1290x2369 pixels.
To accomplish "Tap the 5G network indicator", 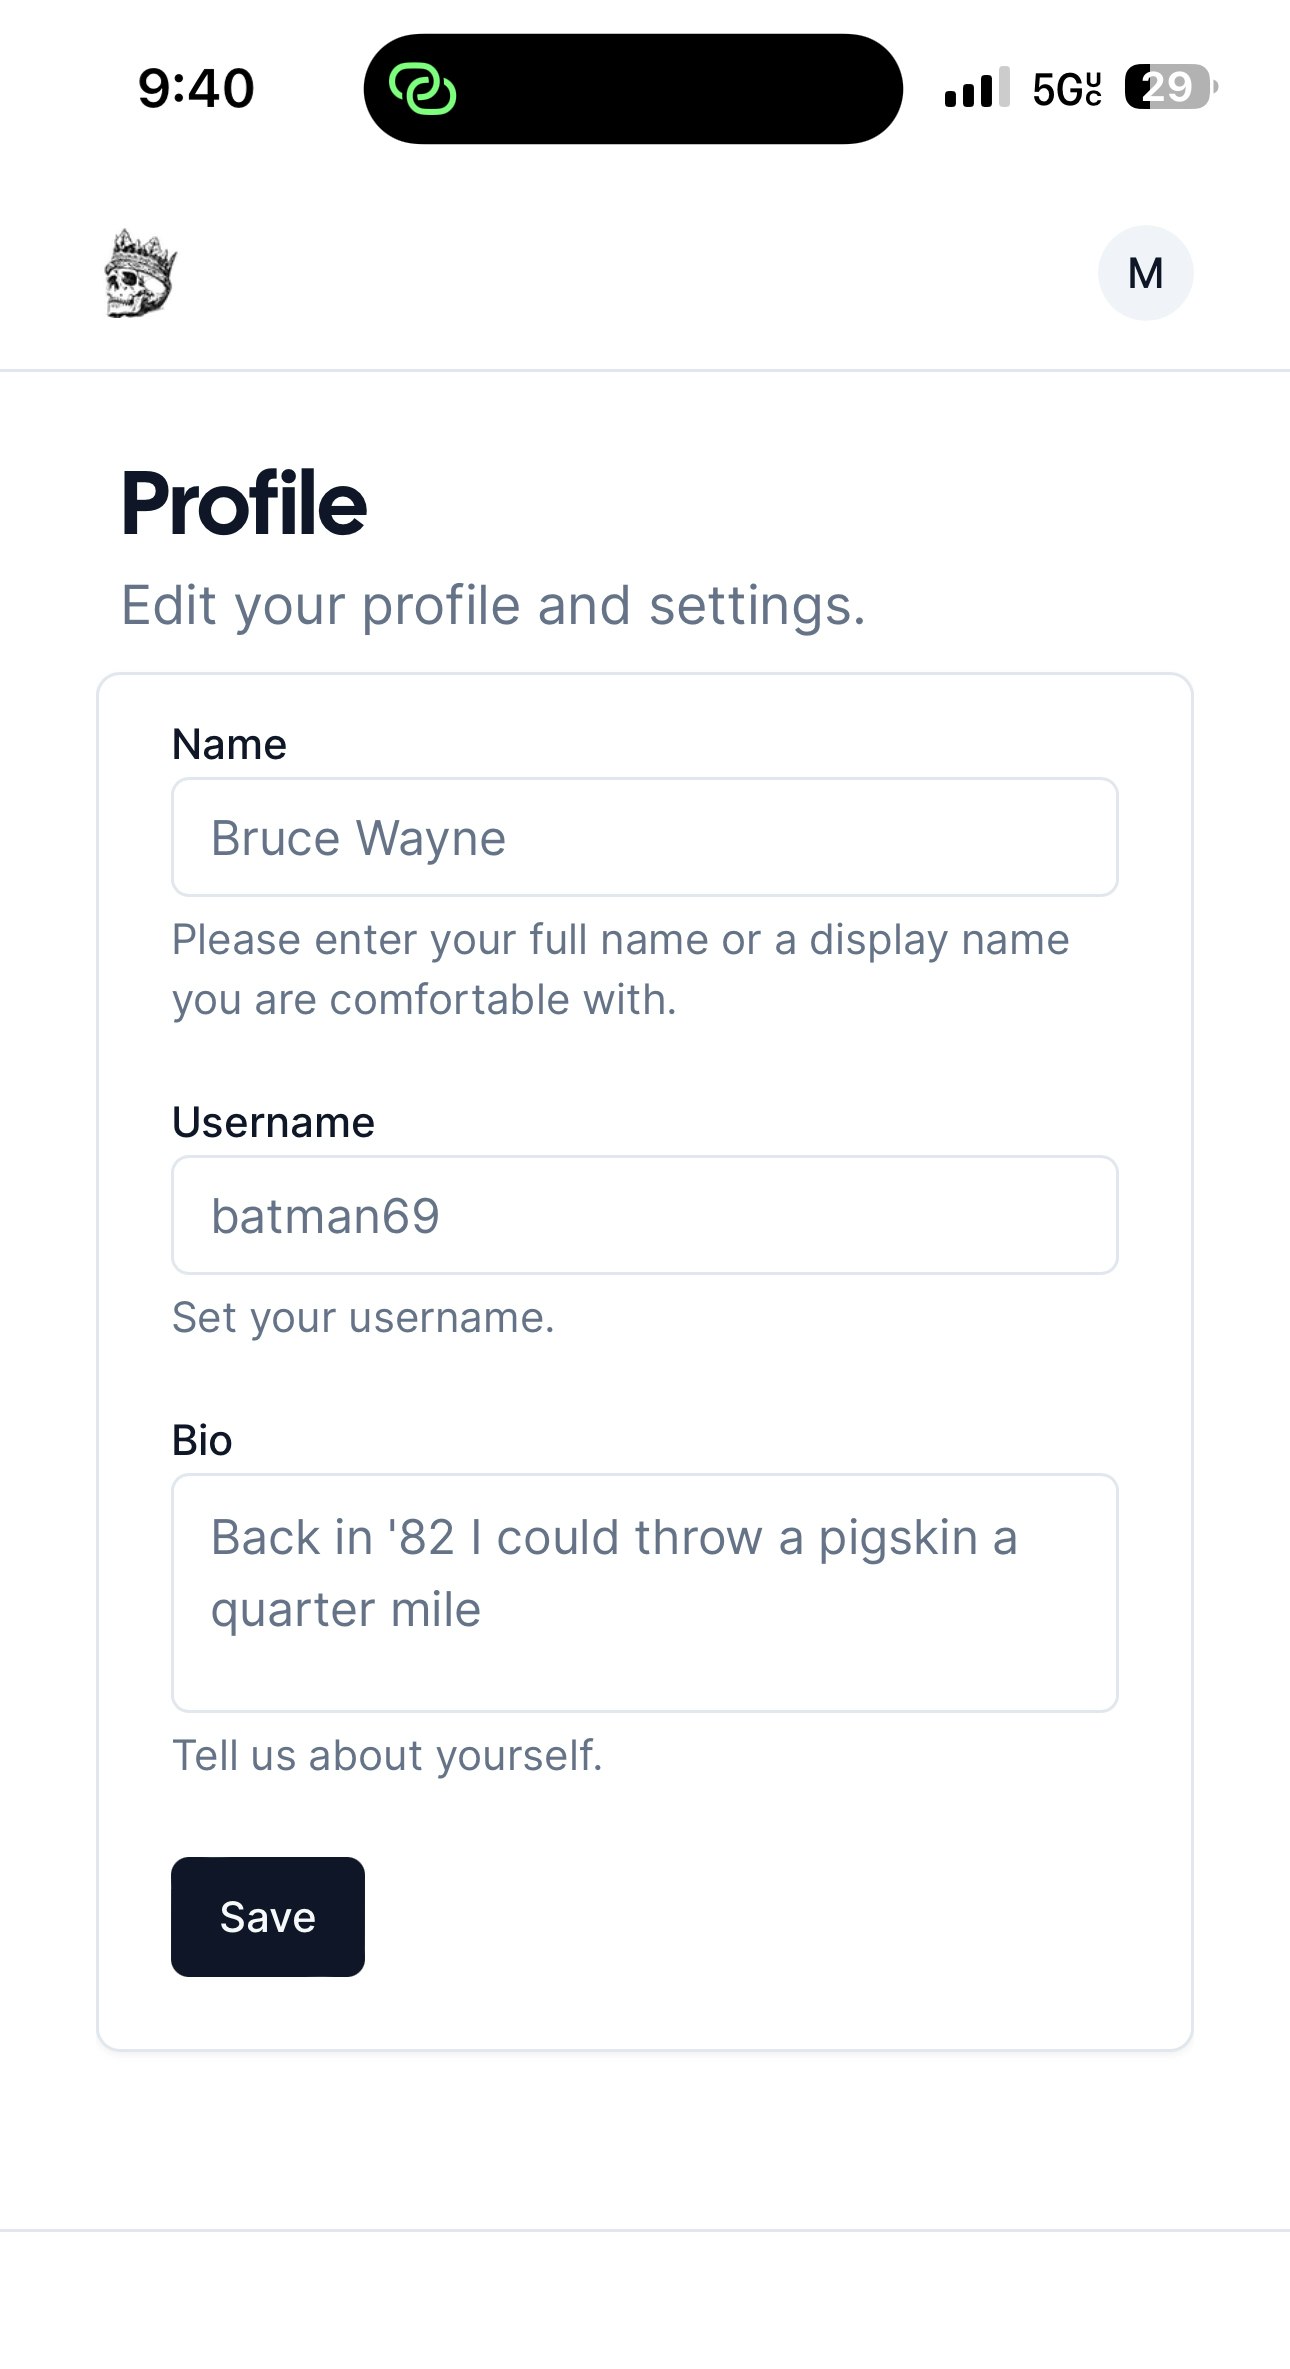I will (1067, 89).
